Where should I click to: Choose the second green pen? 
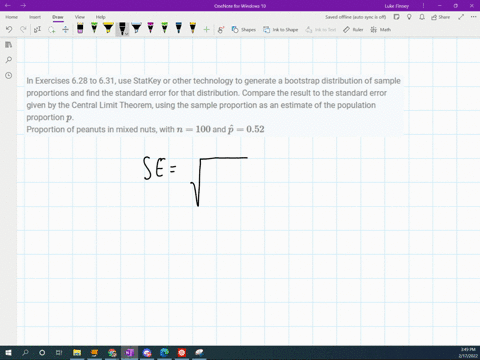tap(165, 28)
